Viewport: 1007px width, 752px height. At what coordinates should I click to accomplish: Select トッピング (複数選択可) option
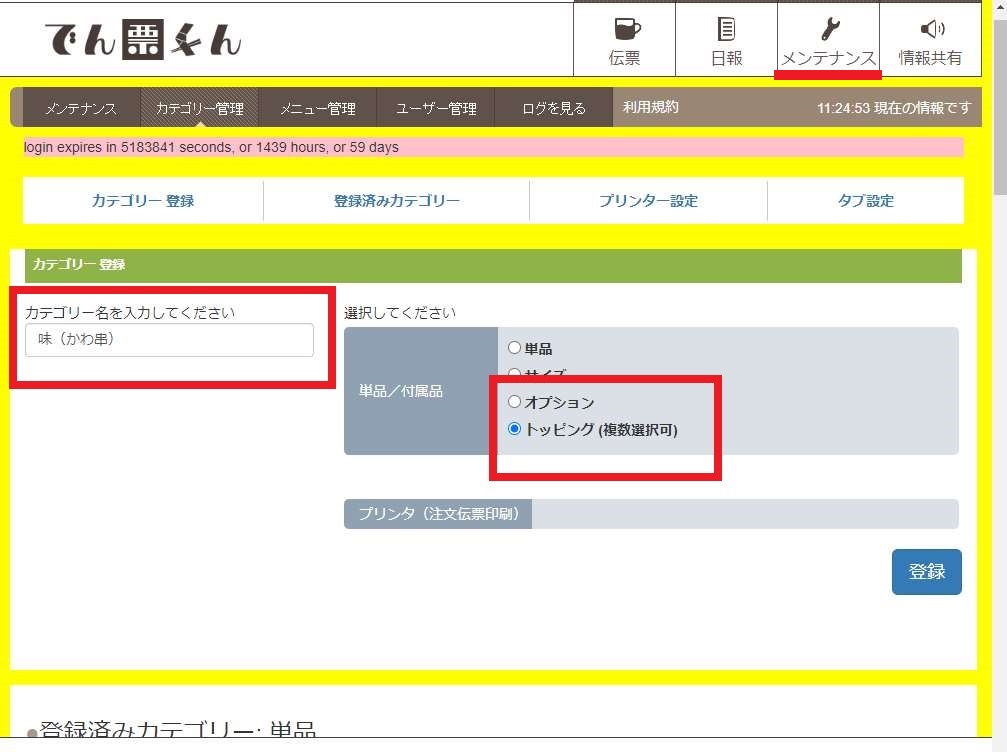point(514,428)
